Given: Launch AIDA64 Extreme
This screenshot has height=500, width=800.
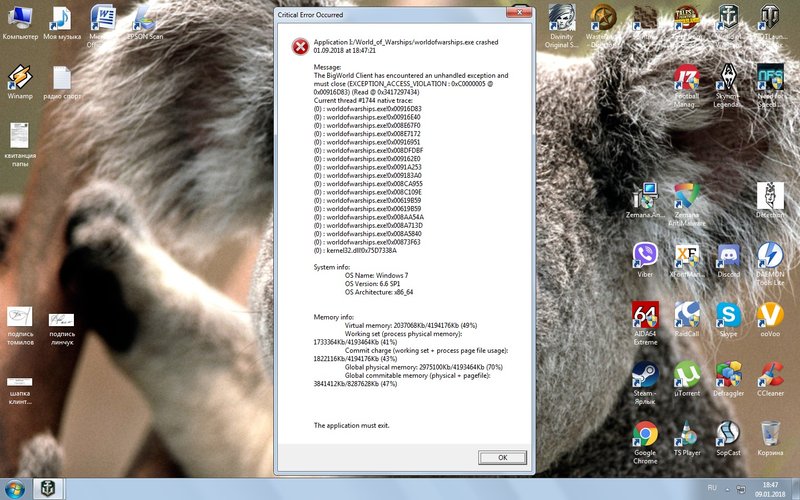Looking at the screenshot, I should coord(645,323).
